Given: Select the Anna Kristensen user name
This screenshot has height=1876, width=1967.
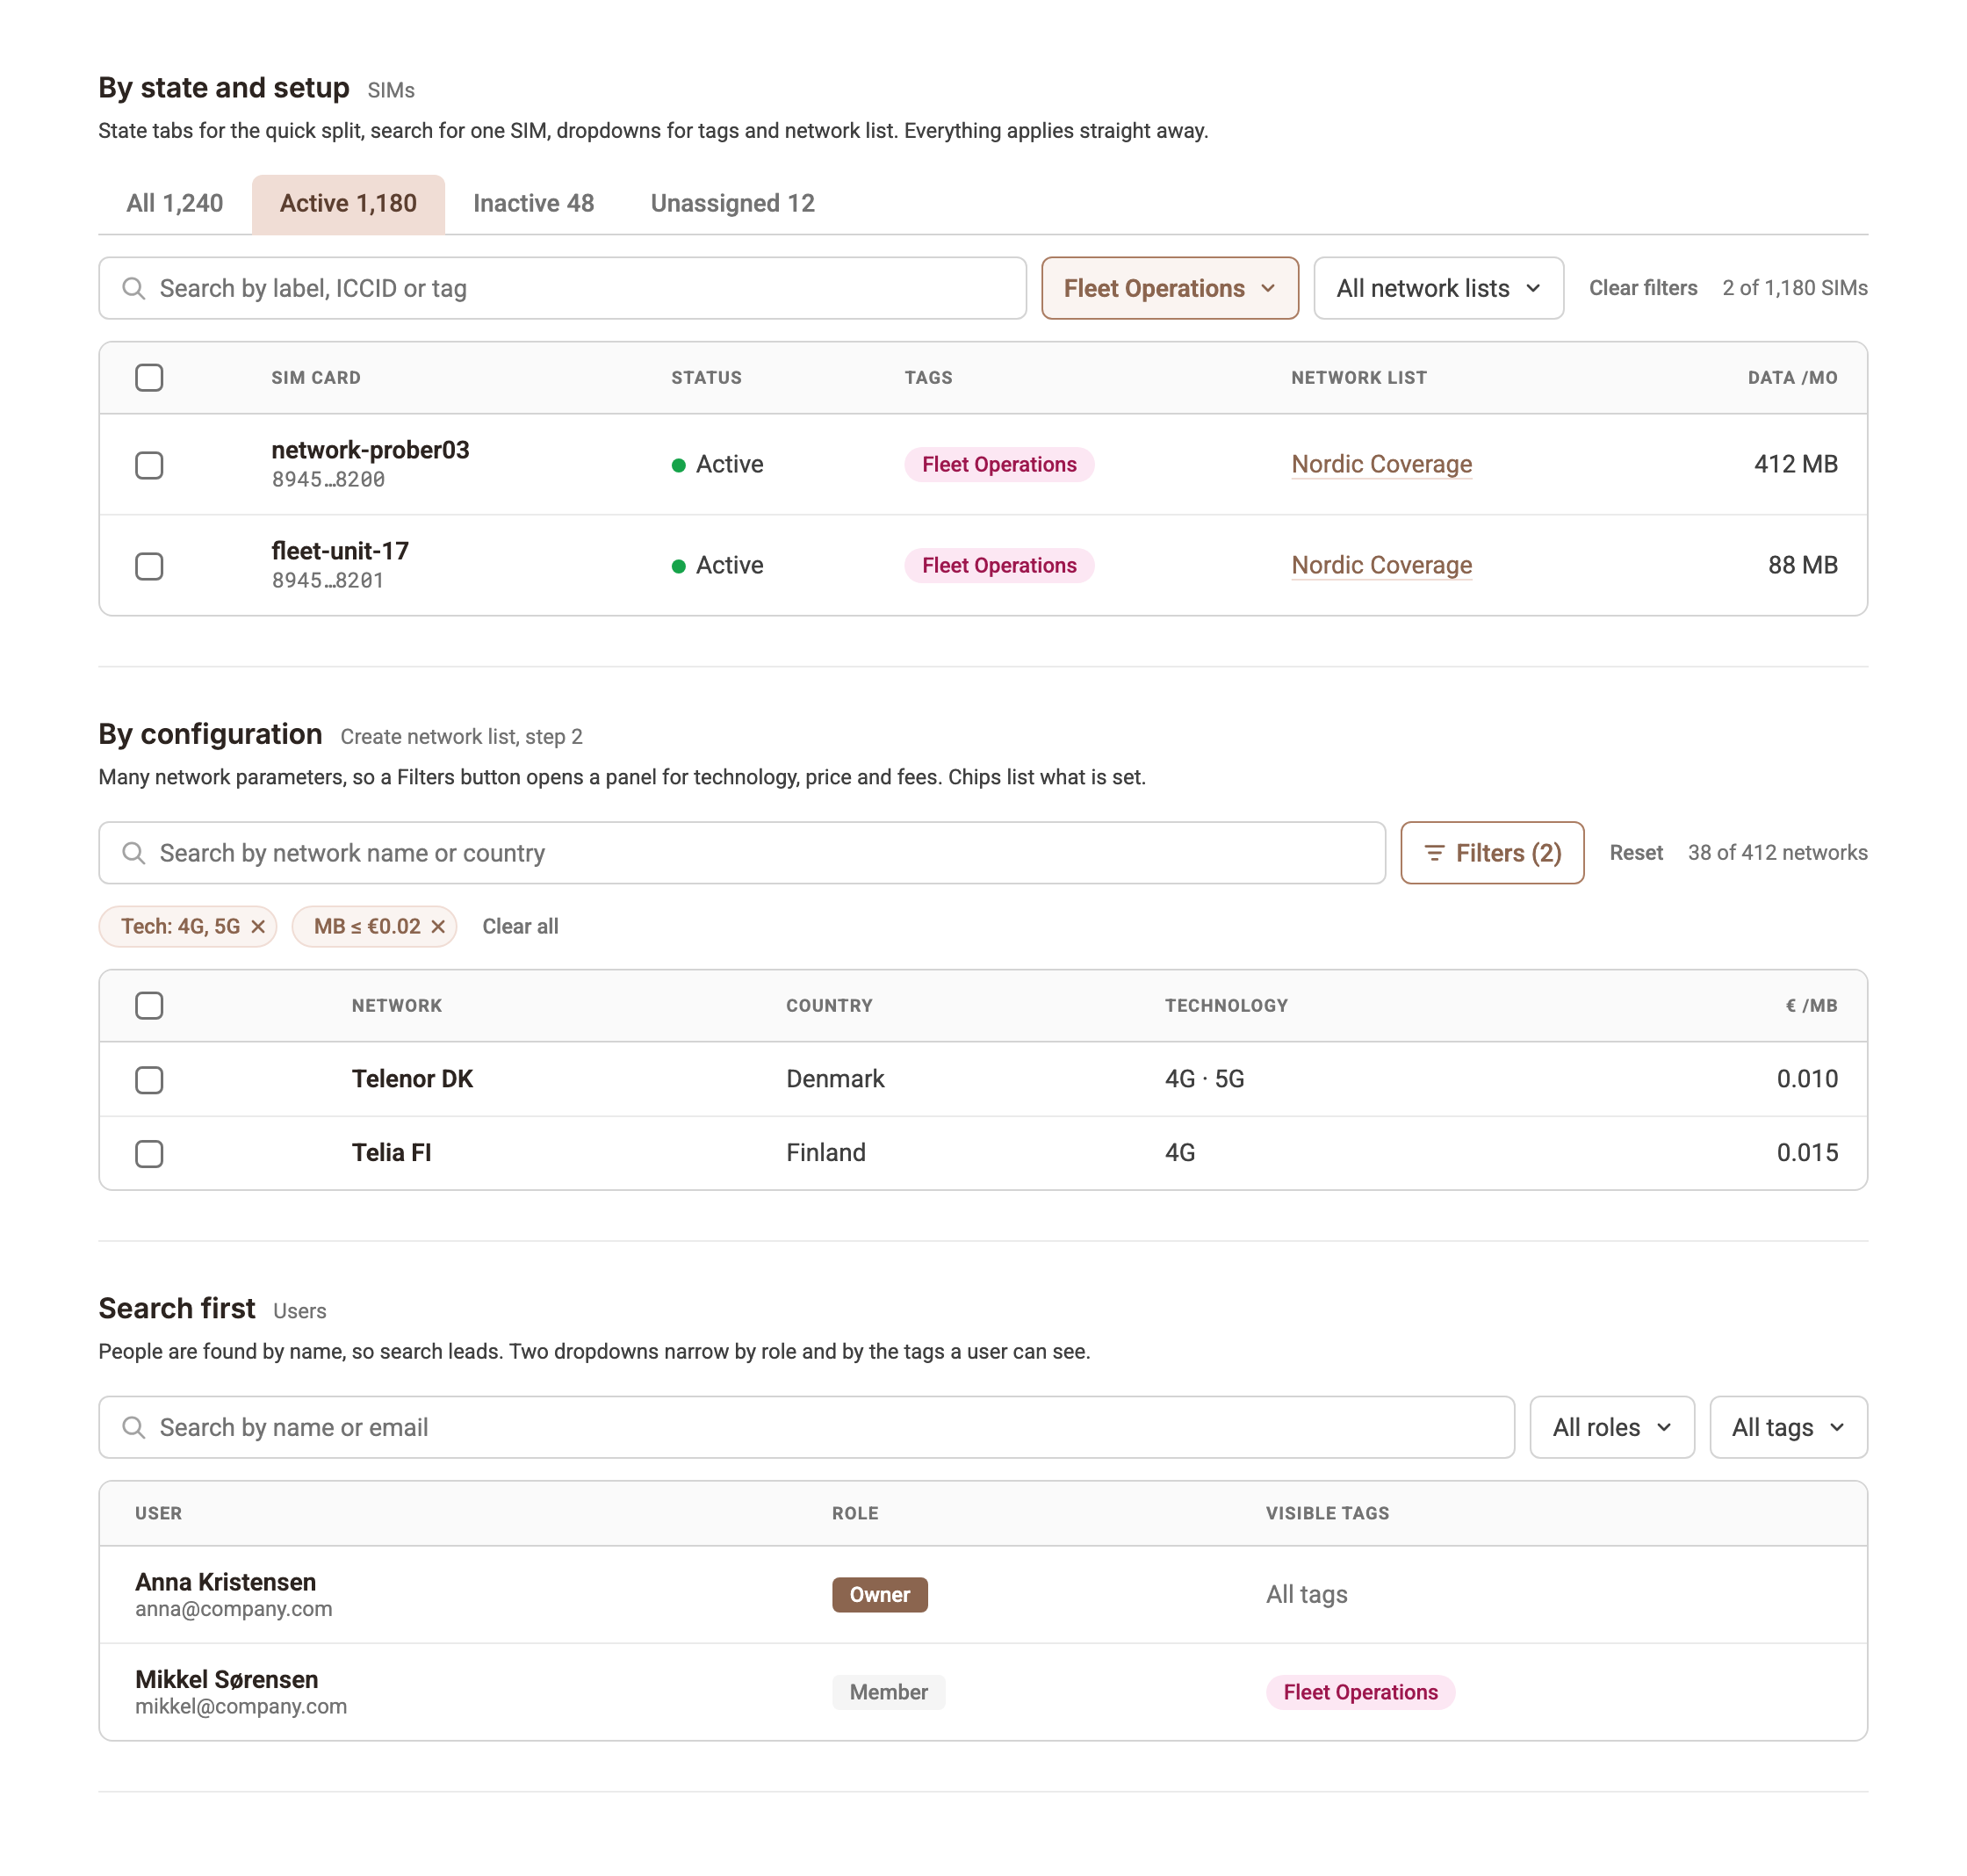Looking at the screenshot, I should click(x=226, y=1582).
